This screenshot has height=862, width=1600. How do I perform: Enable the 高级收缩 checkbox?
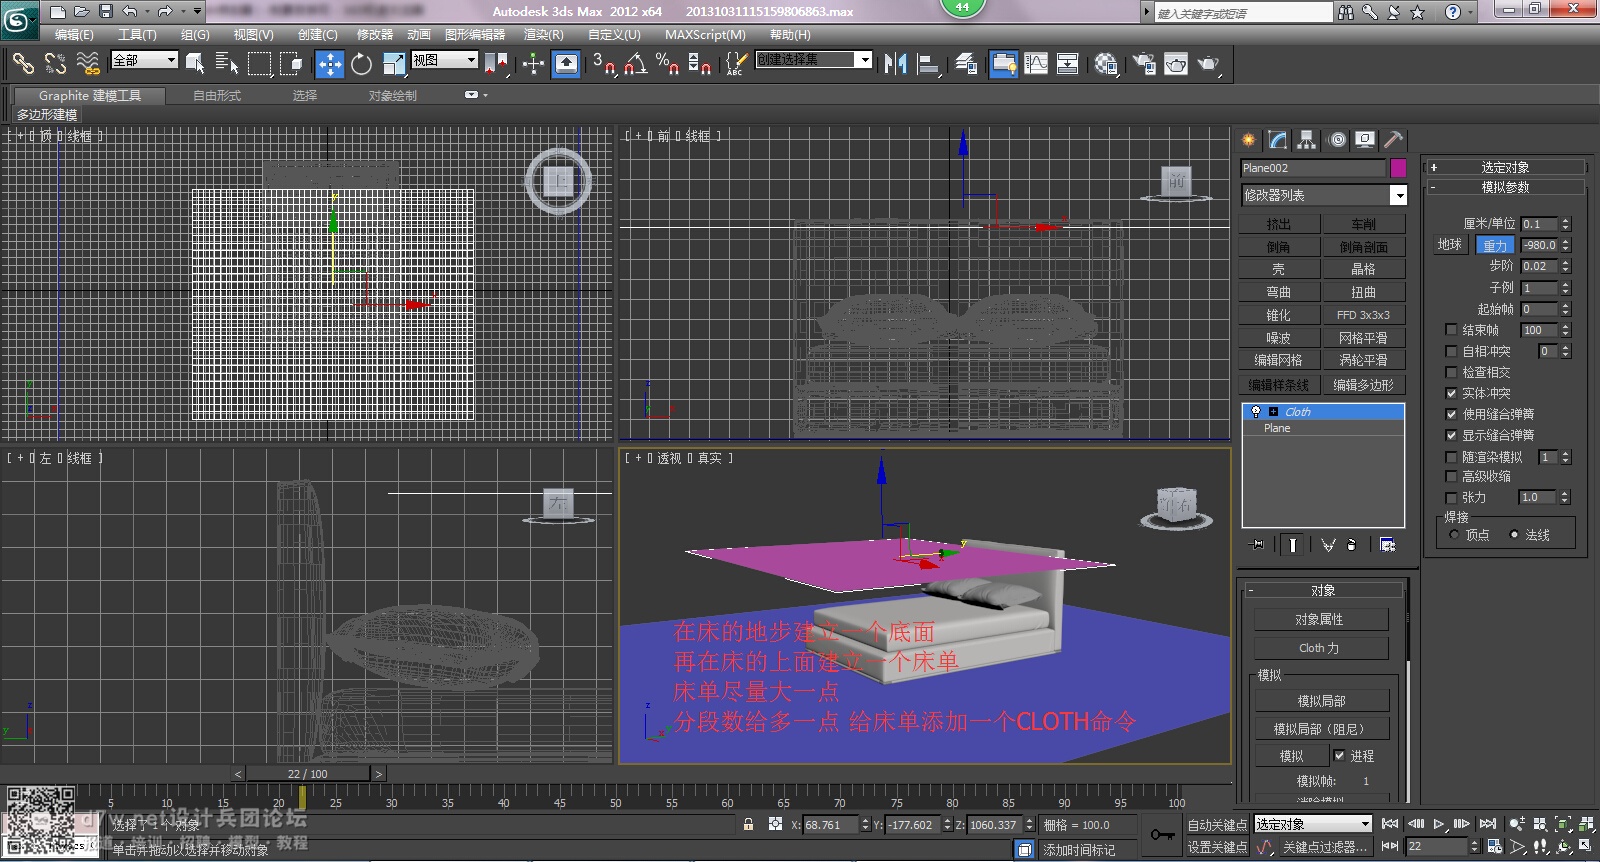(x=1451, y=477)
